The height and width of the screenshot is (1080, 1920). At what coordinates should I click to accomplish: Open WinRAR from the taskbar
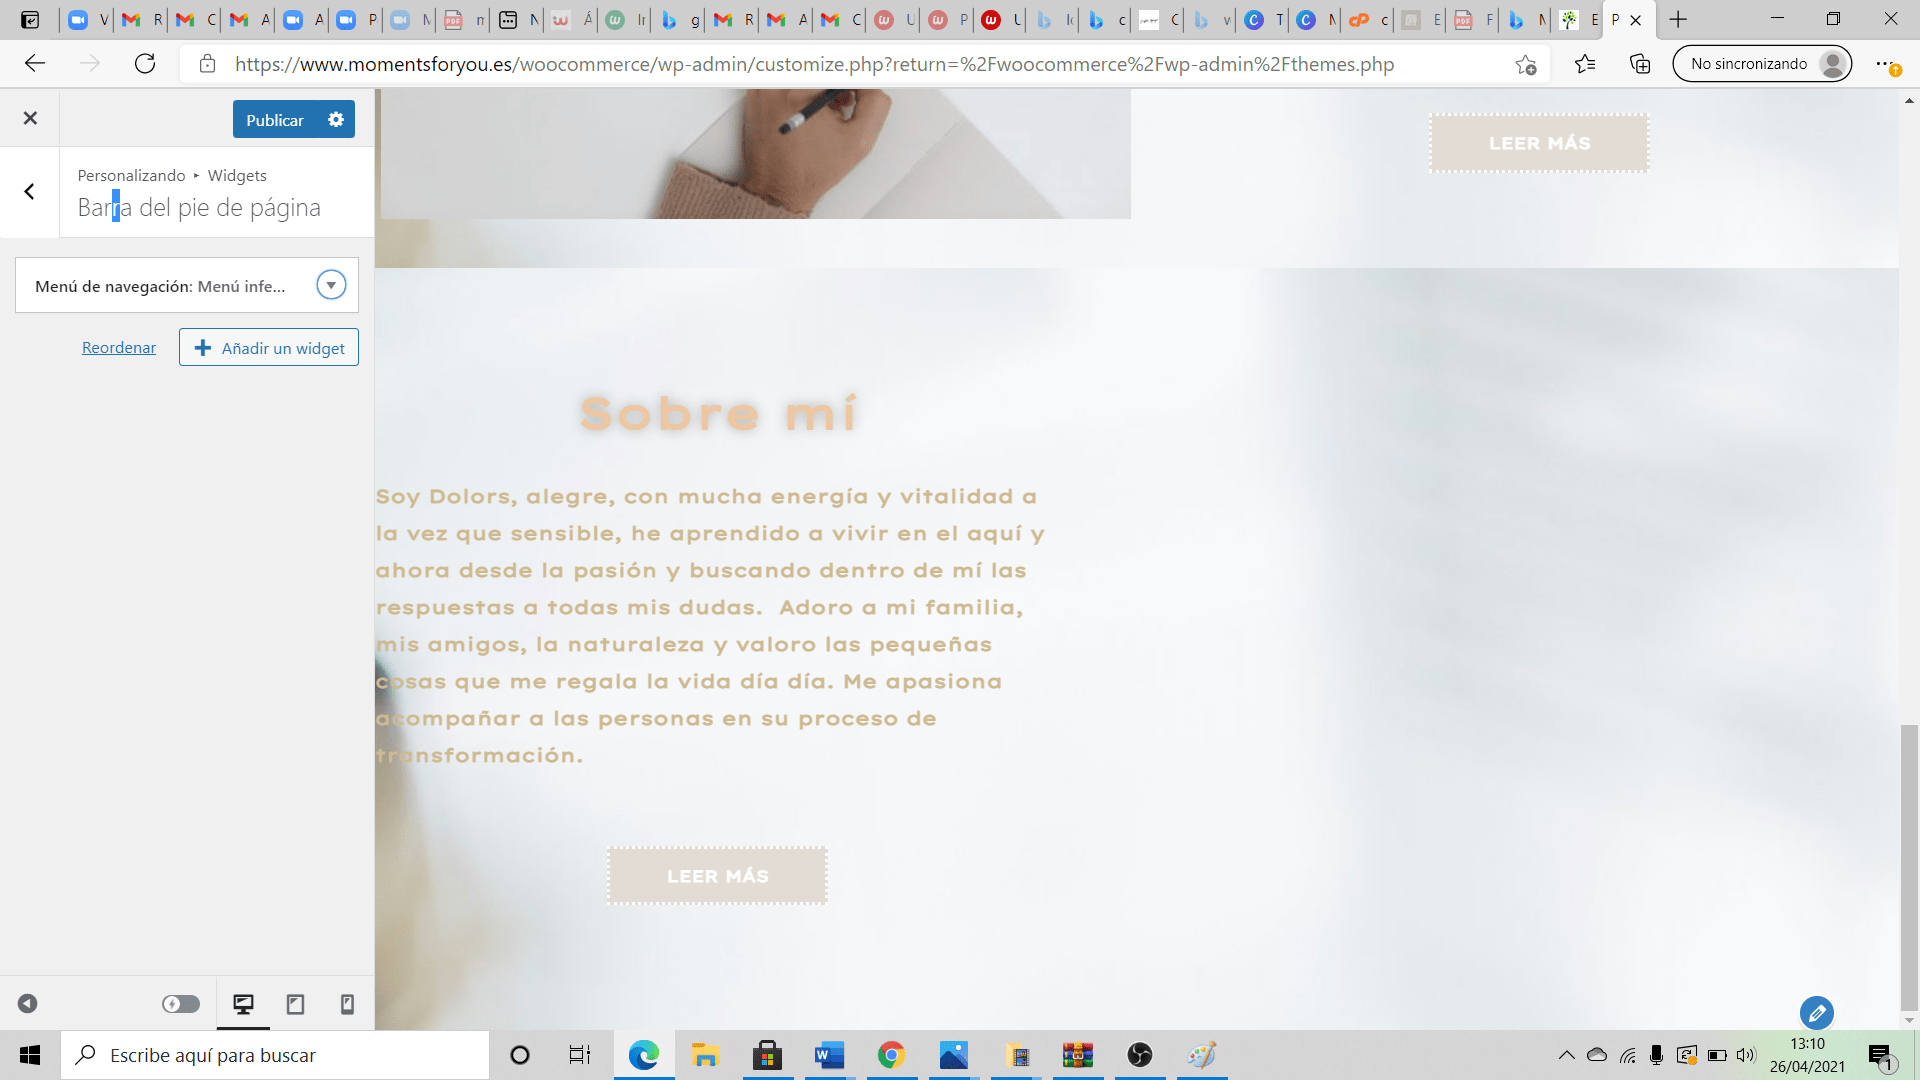(1078, 1055)
